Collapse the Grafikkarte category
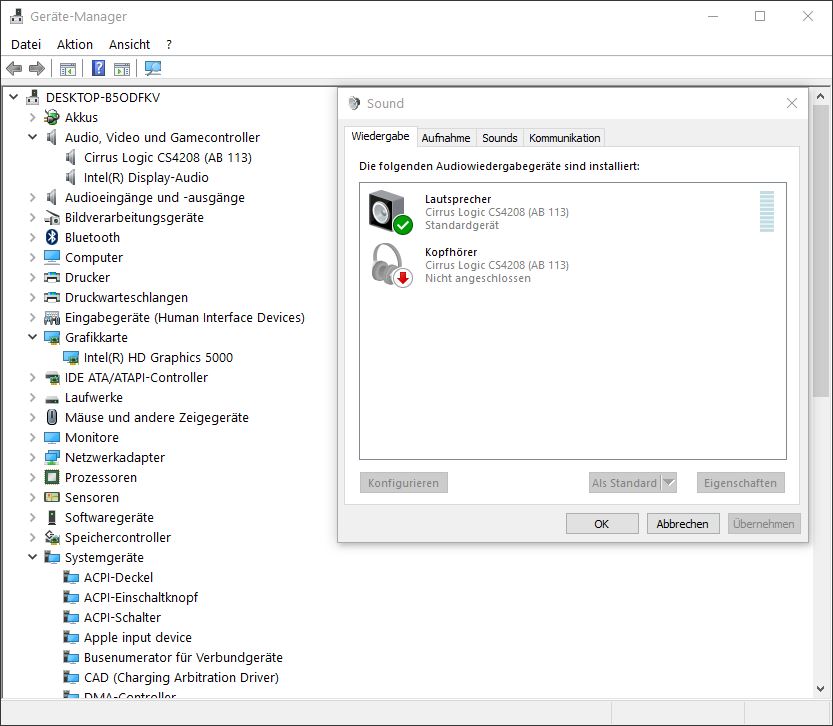The image size is (833, 726). tap(32, 337)
